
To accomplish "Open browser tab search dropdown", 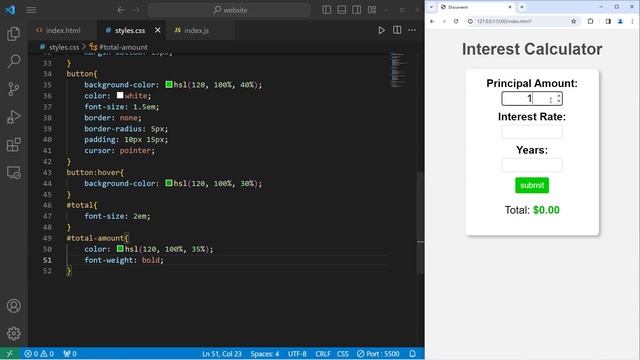I will 431,7.
